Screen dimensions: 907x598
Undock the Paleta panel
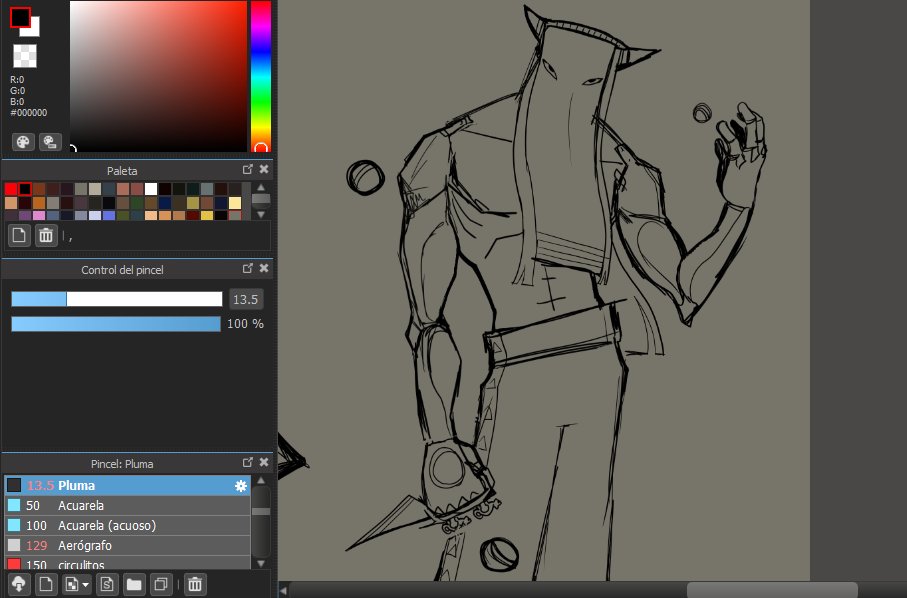click(x=248, y=169)
